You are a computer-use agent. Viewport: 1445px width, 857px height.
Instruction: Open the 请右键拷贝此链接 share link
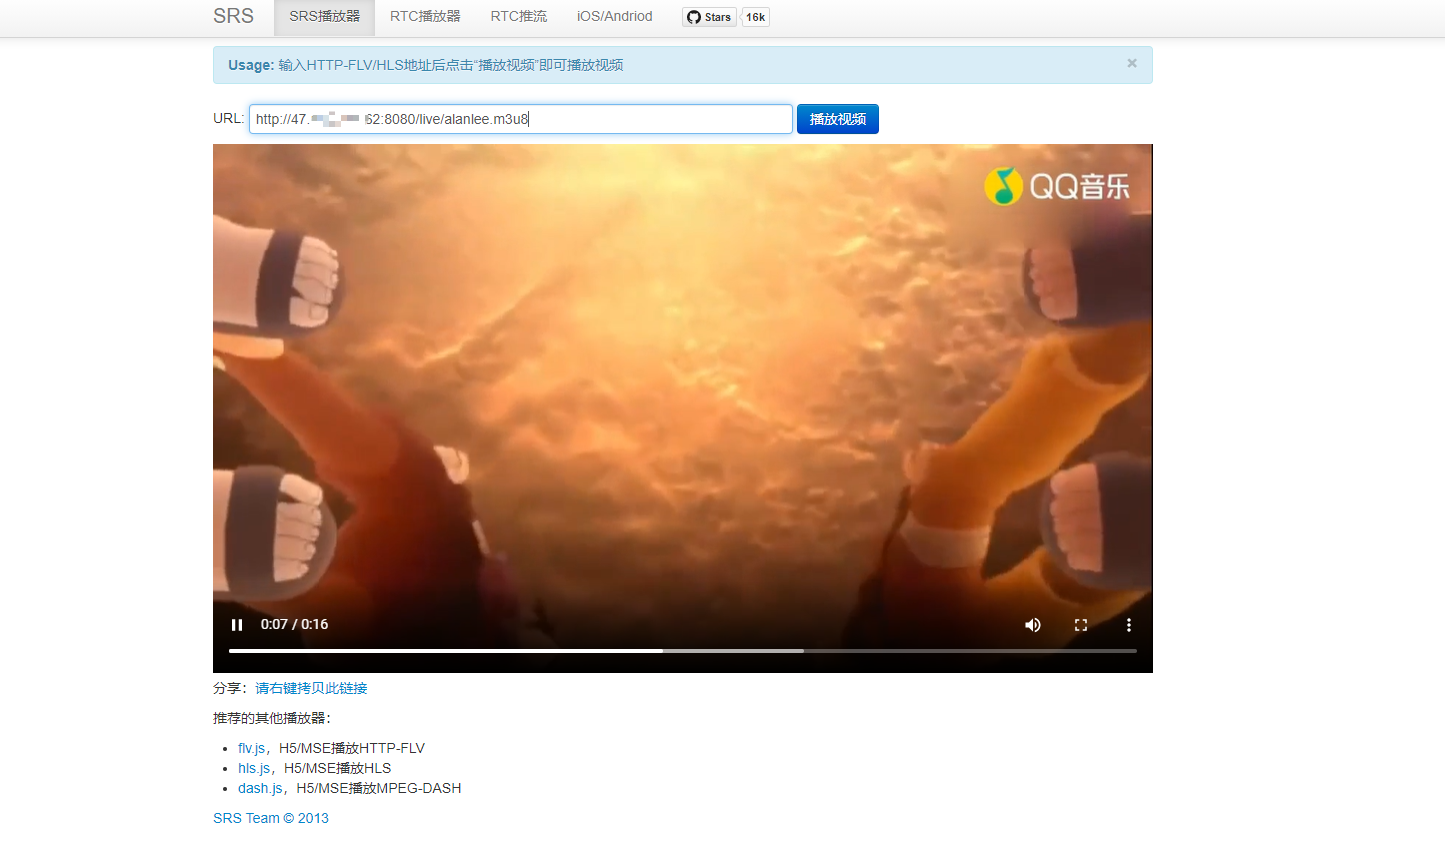[311, 688]
